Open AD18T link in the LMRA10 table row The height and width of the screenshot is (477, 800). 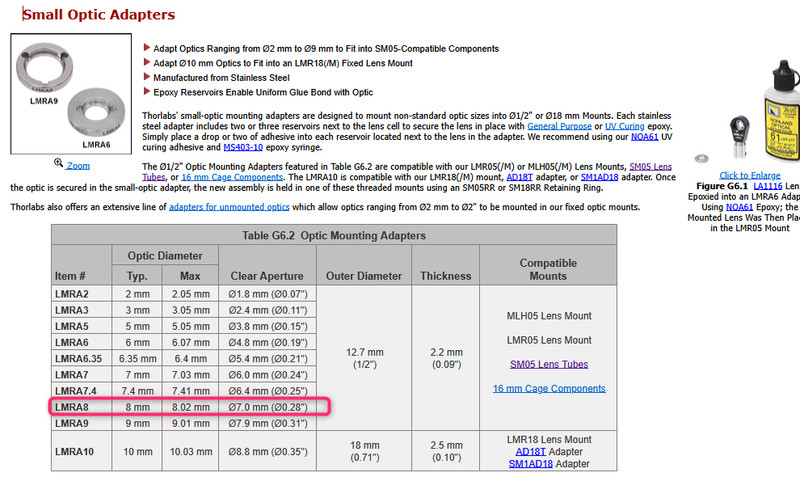click(x=531, y=452)
